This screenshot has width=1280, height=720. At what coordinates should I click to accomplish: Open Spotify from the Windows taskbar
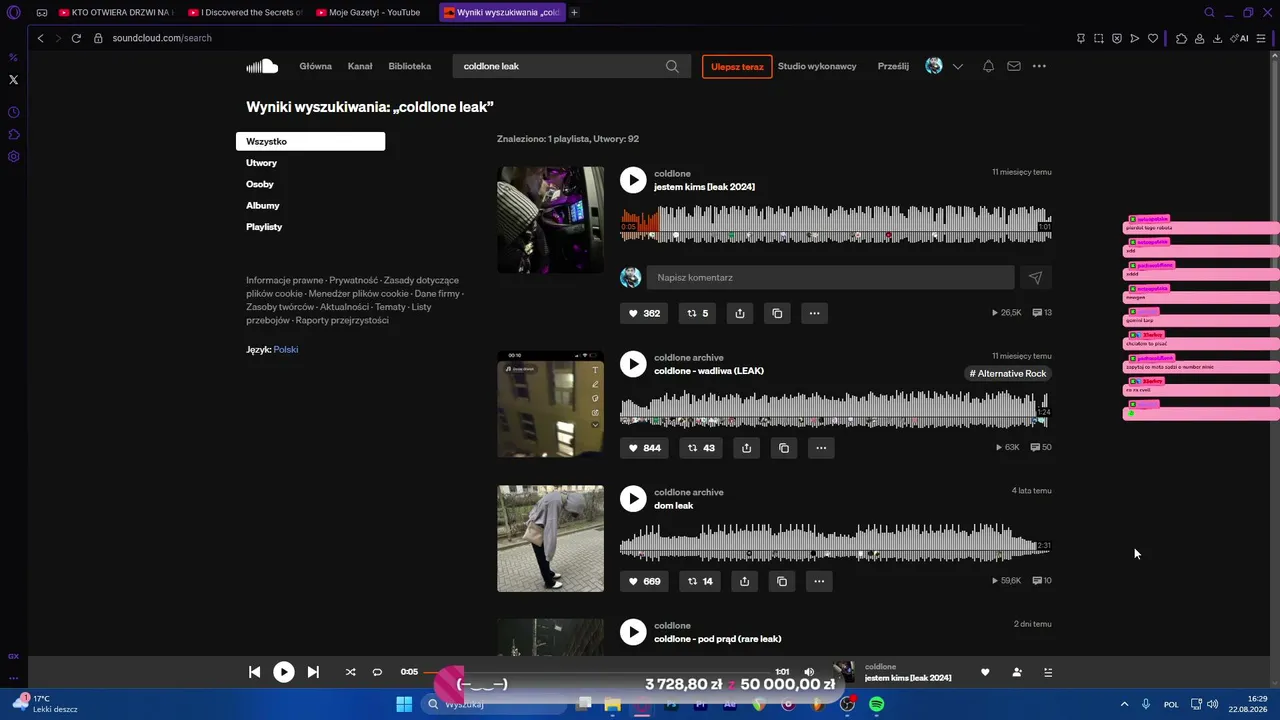[876, 704]
